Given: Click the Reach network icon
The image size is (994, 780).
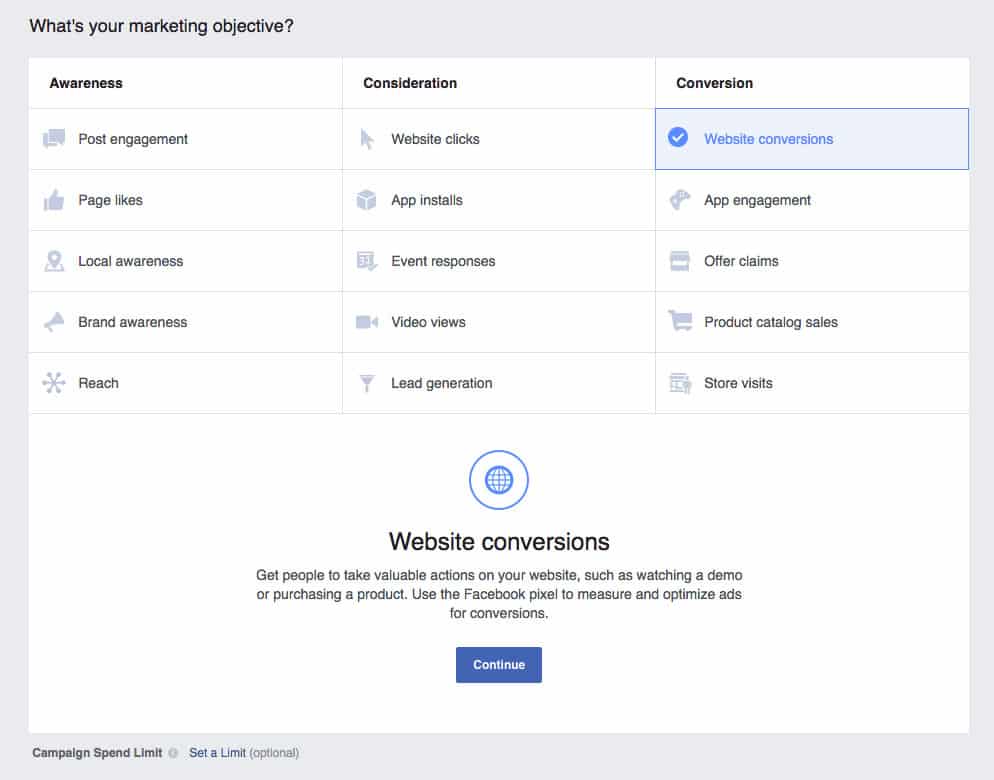Looking at the screenshot, I should [54, 382].
